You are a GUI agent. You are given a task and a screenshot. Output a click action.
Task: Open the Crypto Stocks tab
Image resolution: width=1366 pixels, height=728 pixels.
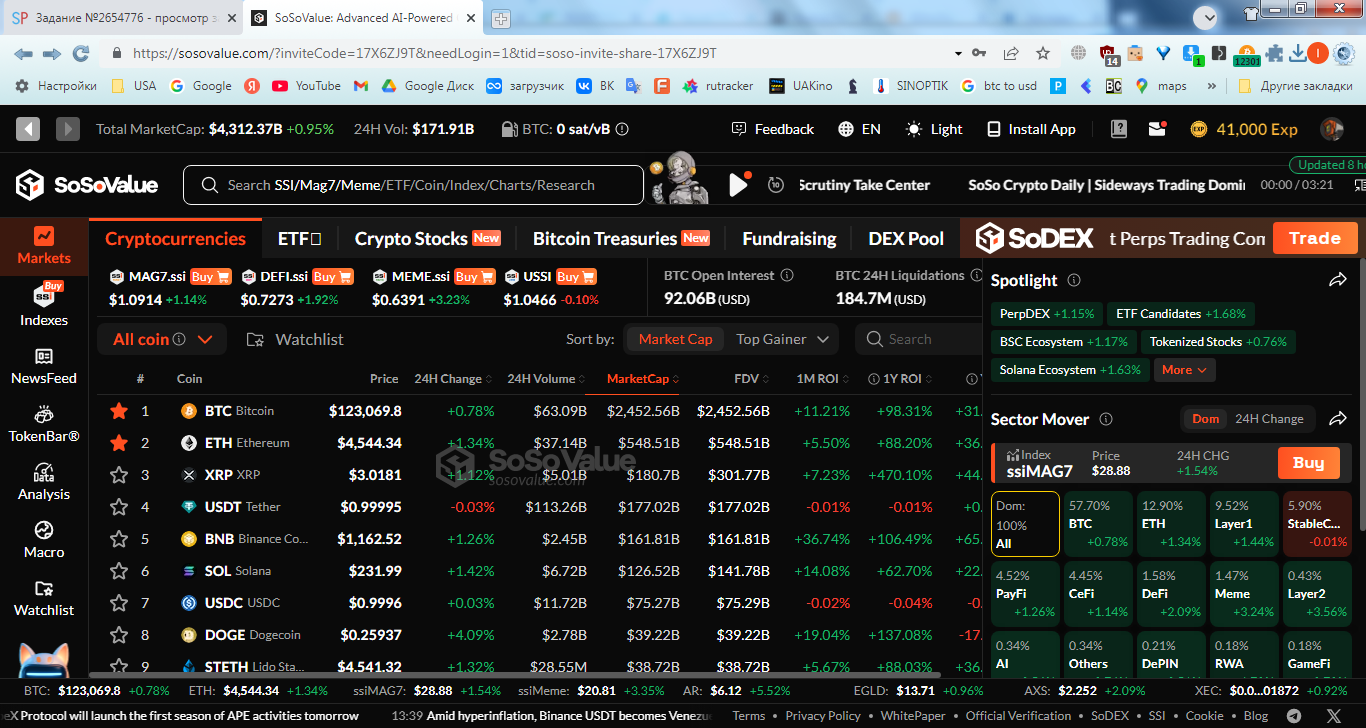pos(427,239)
